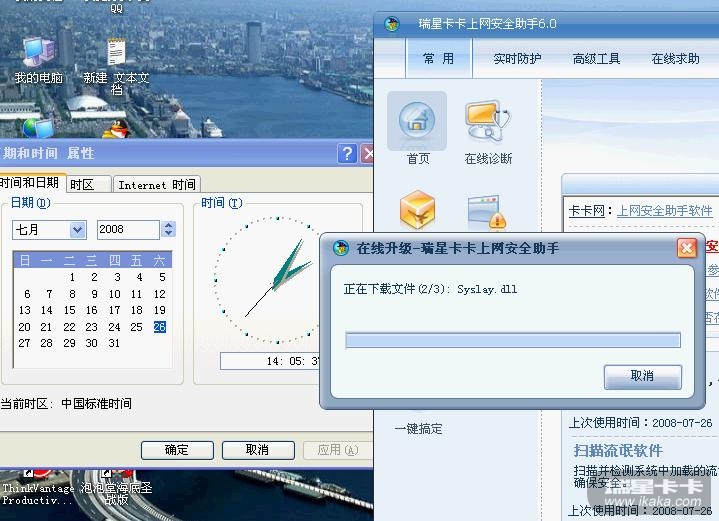The height and width of the screenshot is (521, 719).
Task: Click the year field showing 2008
Action: pyautogui.click(x=128, y=229)
